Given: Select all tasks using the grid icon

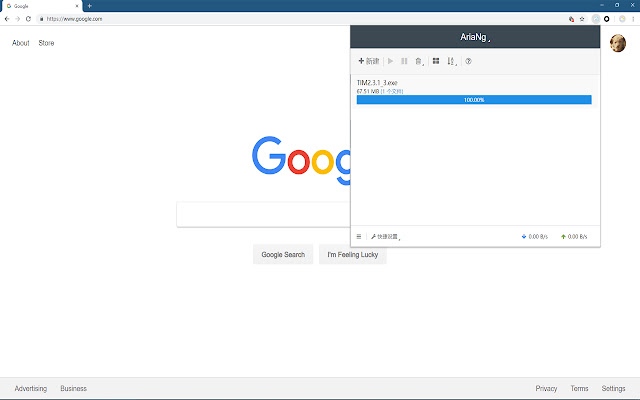Looking at the screenshot, I should 436,61.
